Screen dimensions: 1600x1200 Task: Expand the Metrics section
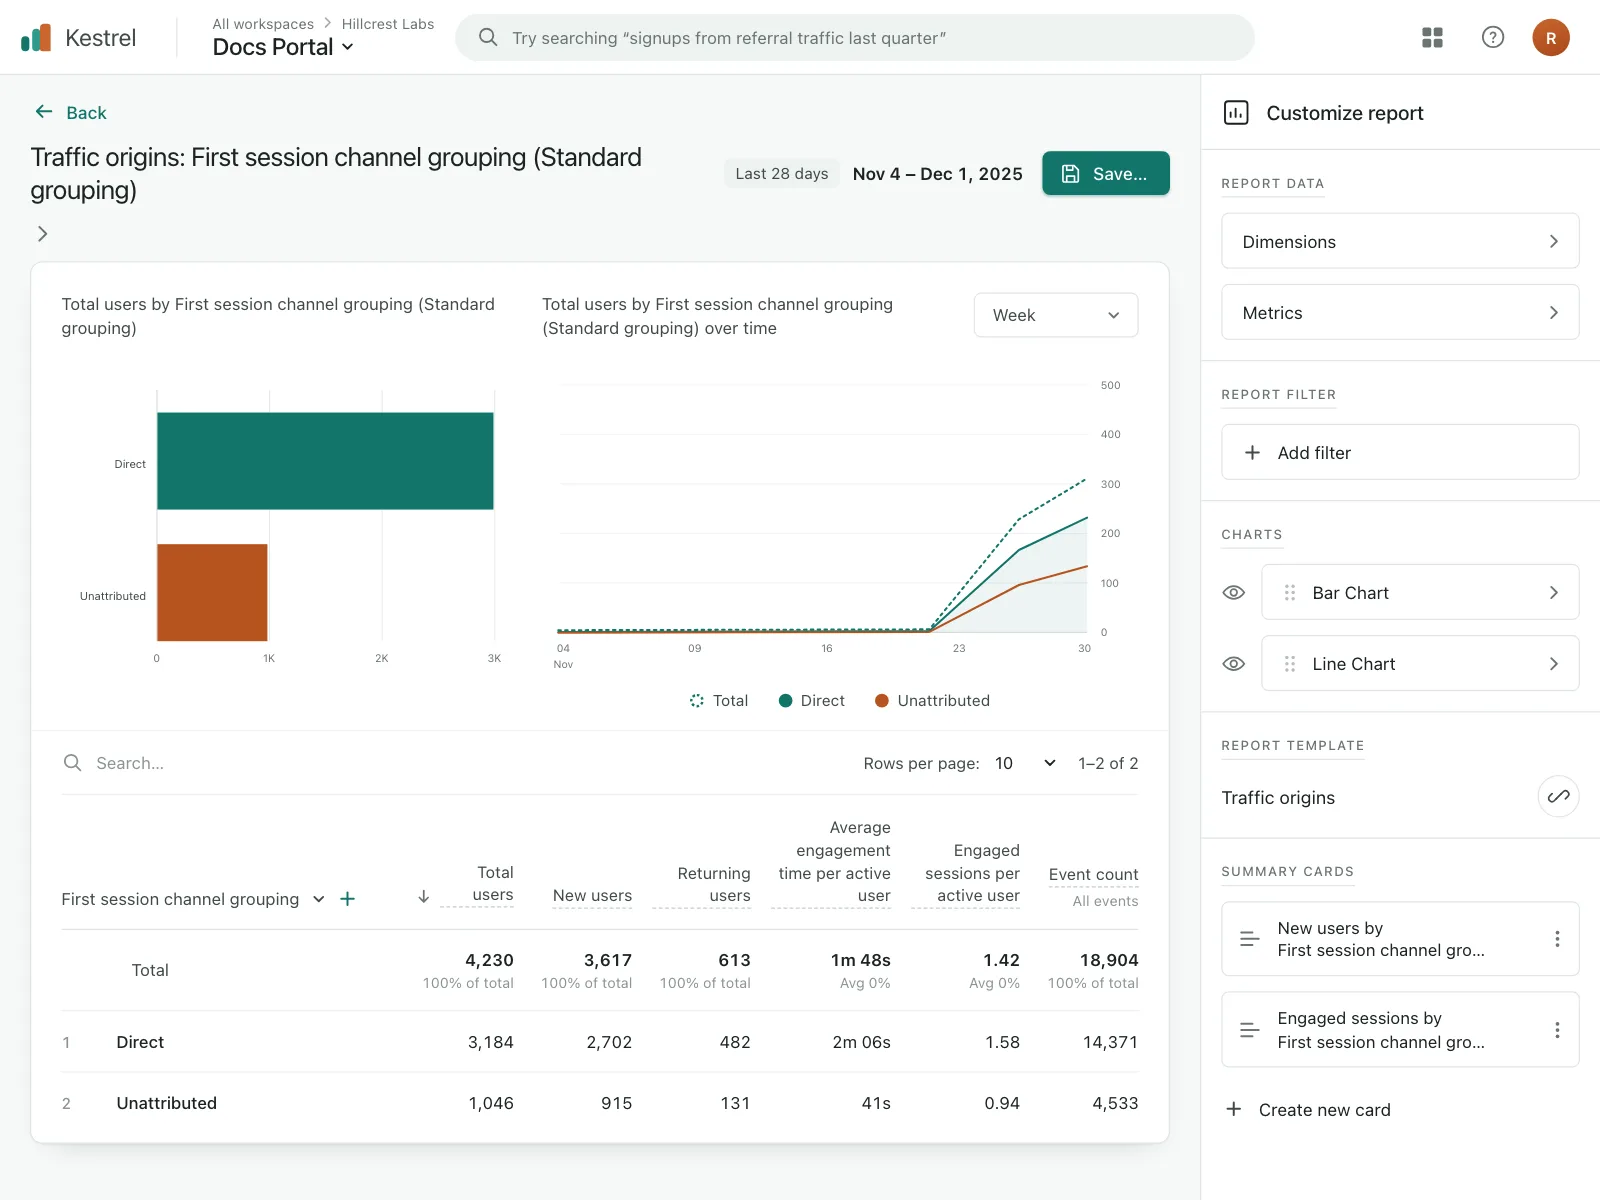pyautogui.click(x=1400, y=312)
